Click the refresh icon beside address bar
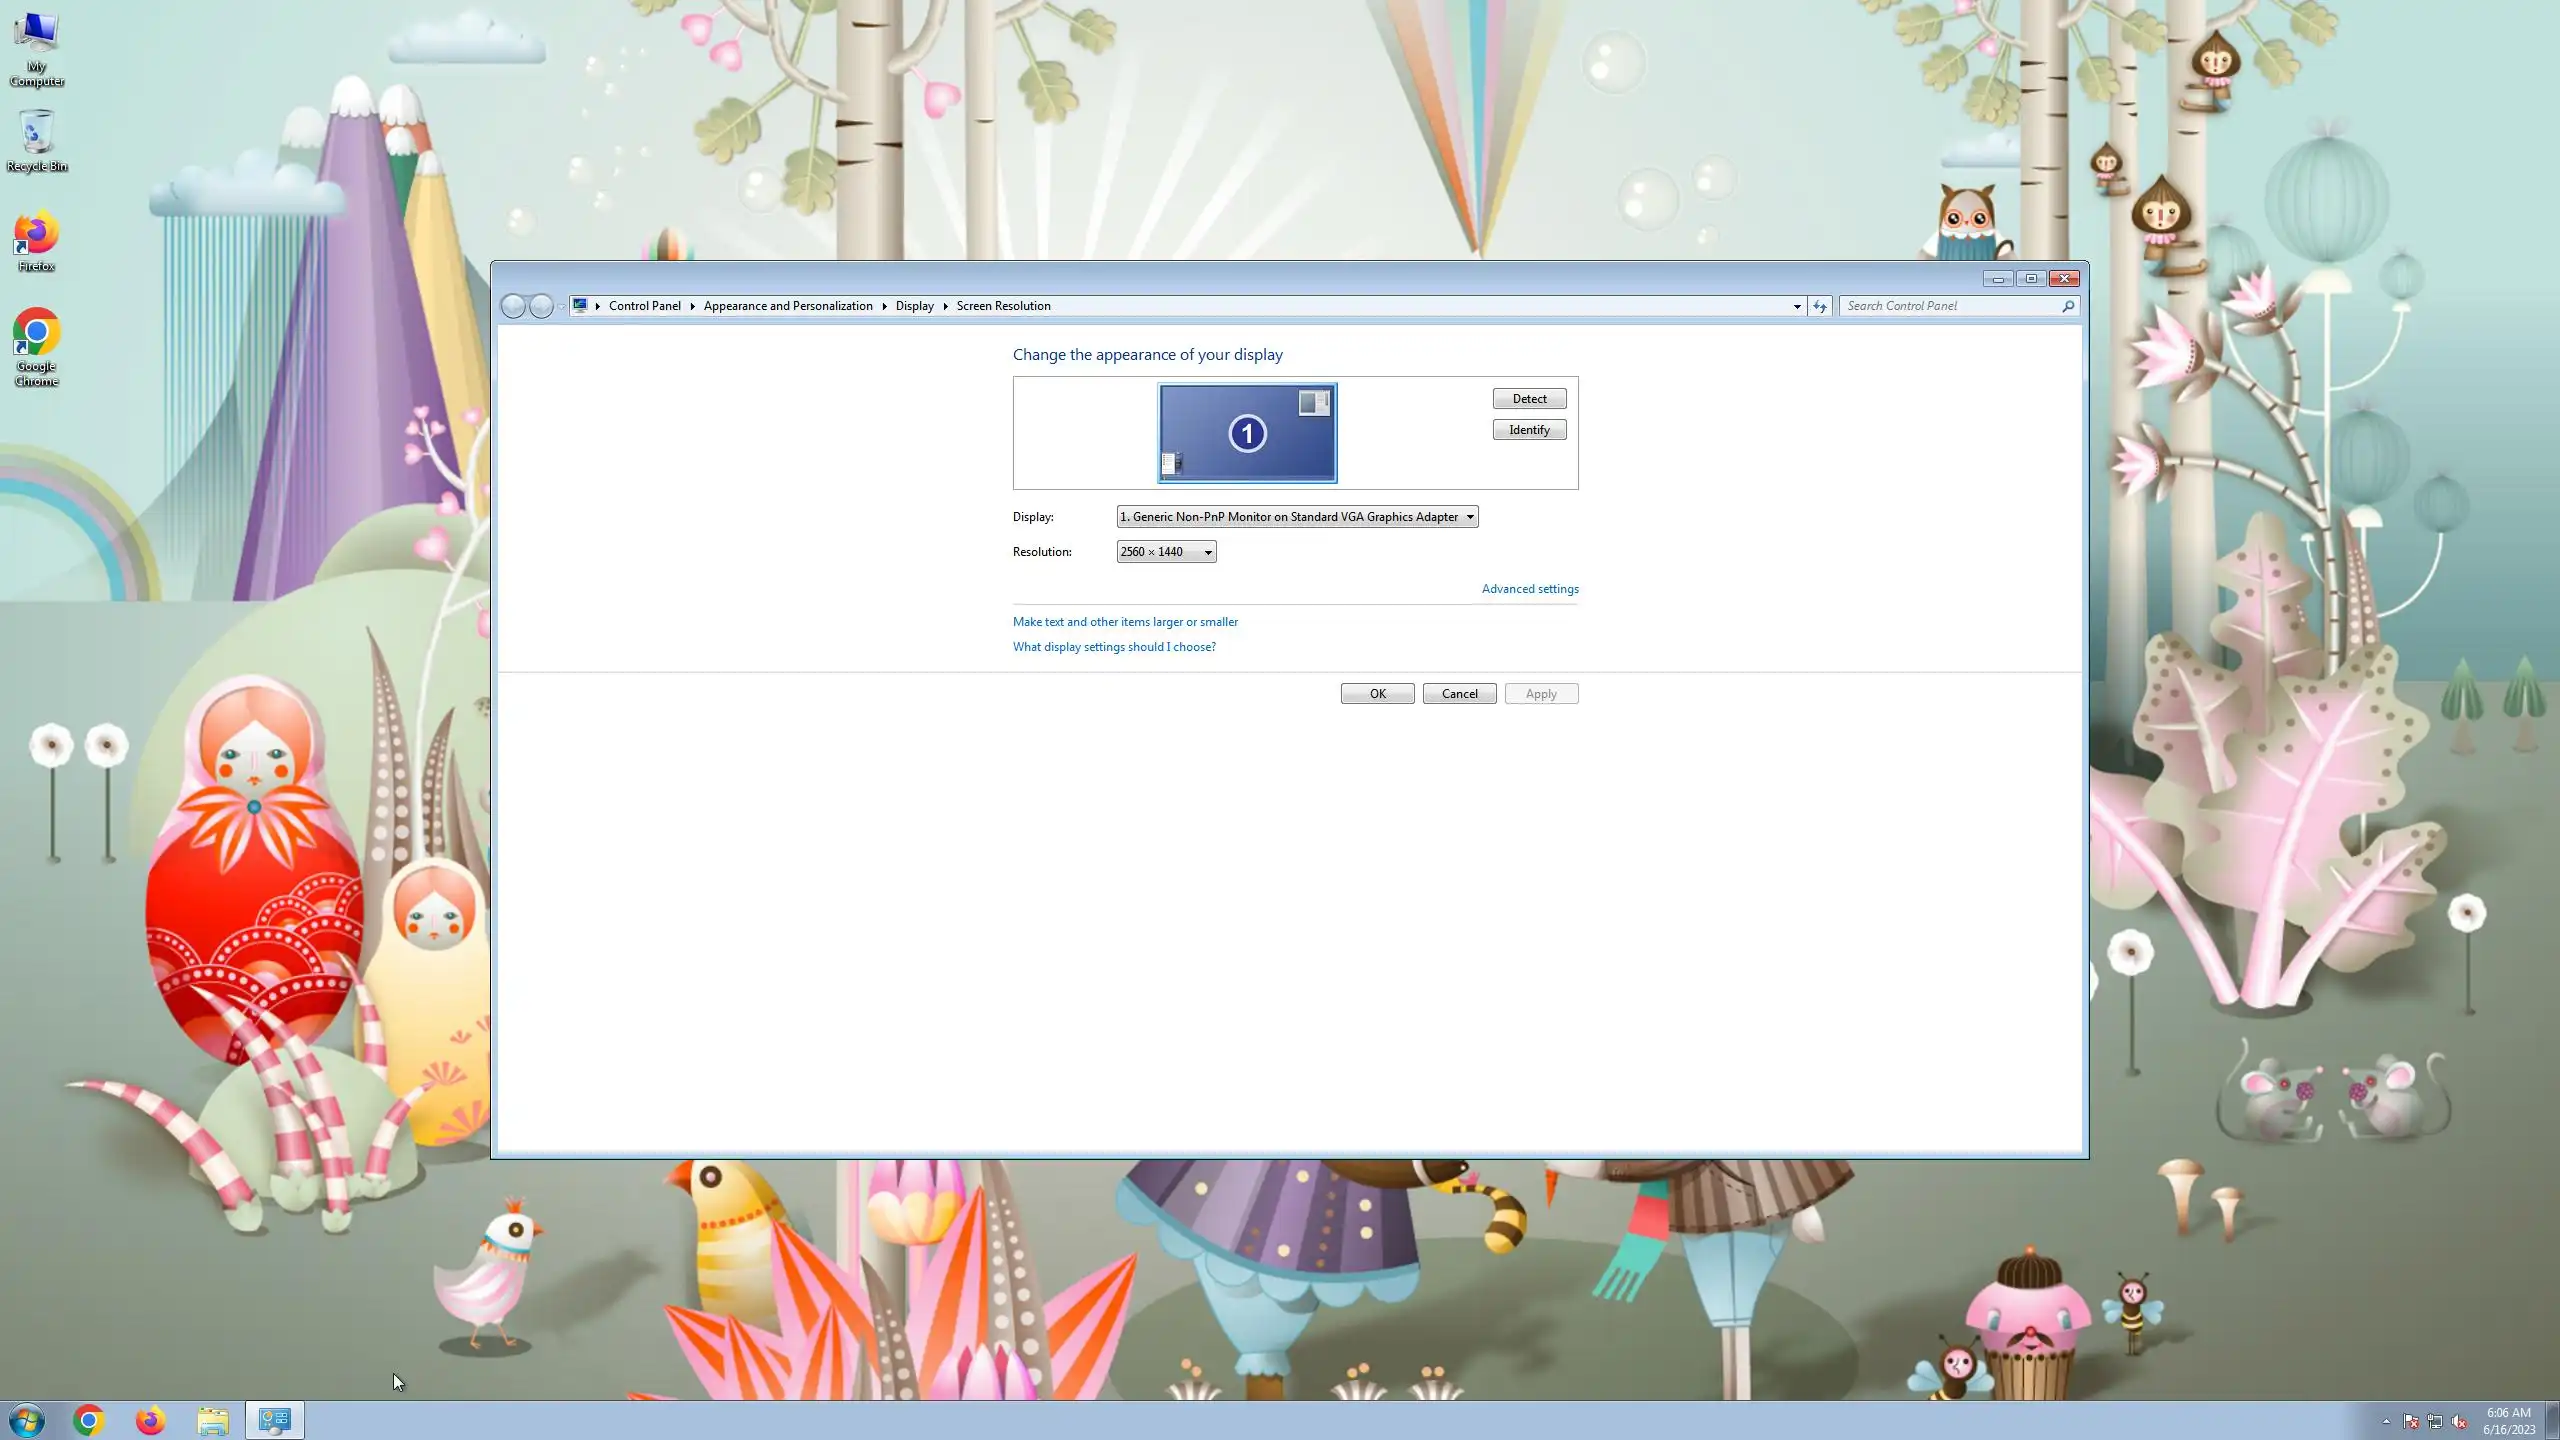 coord(1819,306)
